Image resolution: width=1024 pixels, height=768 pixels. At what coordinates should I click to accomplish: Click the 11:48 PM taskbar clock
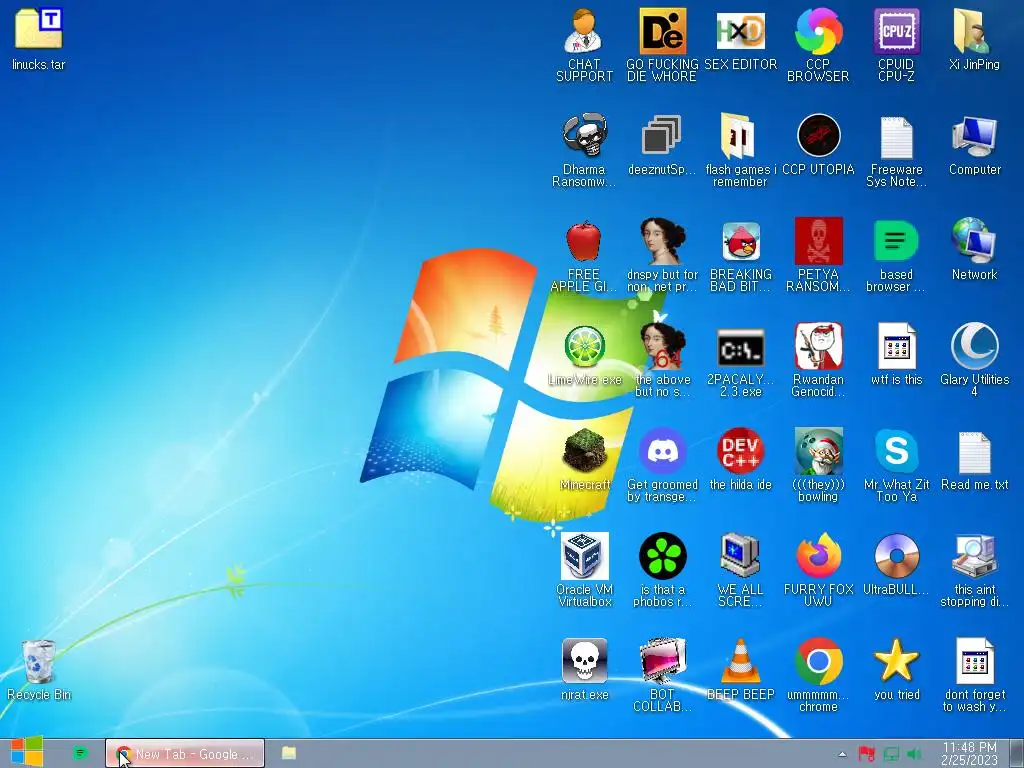[x=969, y=754]
